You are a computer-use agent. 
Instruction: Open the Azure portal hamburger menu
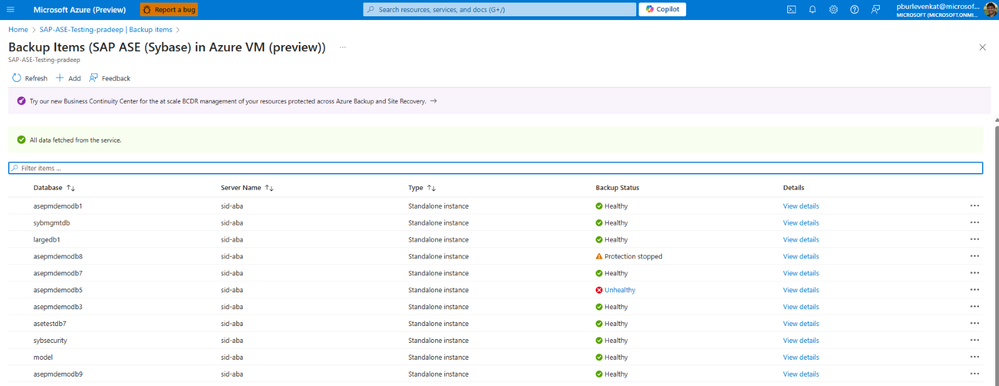click(10, 10)
